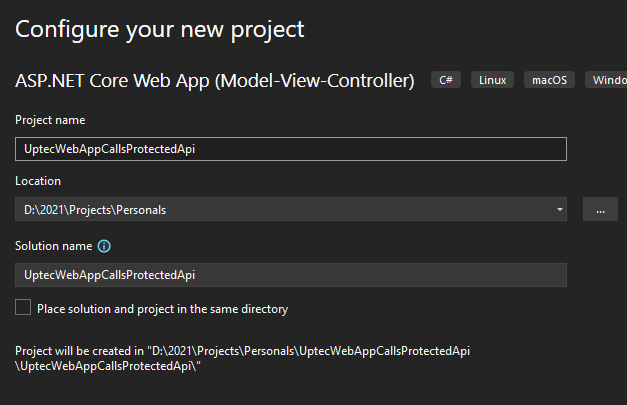Click the D:\2021\Projects\Personals location path
Viewport: 627px width, 405px height.
click(x=95, y=209)
